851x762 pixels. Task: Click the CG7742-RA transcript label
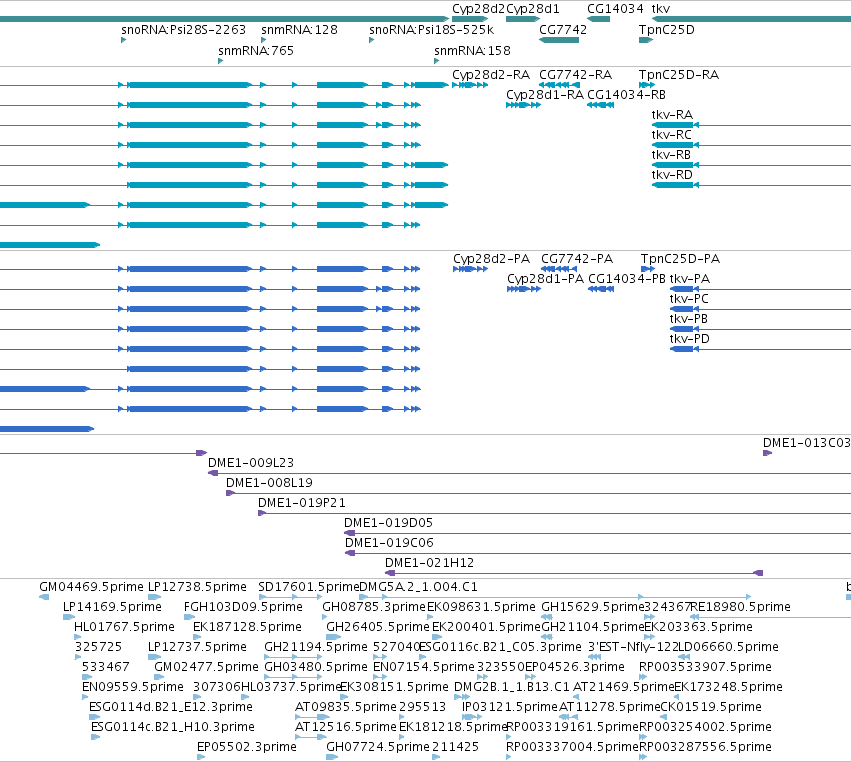[x=575, y=75]
